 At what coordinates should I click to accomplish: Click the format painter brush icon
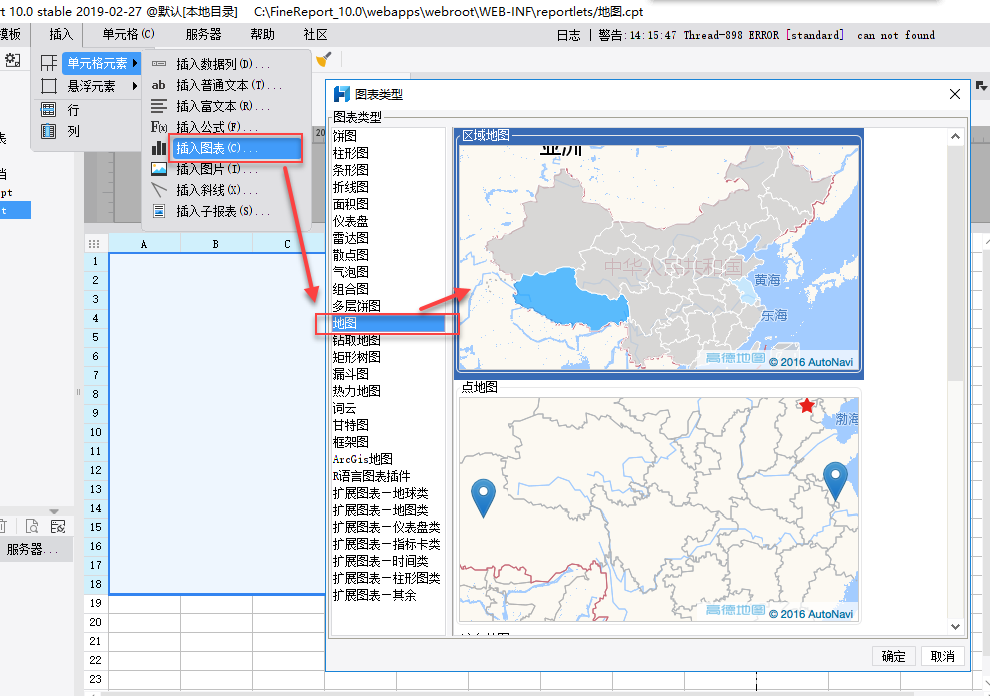(x=323, y=59)
